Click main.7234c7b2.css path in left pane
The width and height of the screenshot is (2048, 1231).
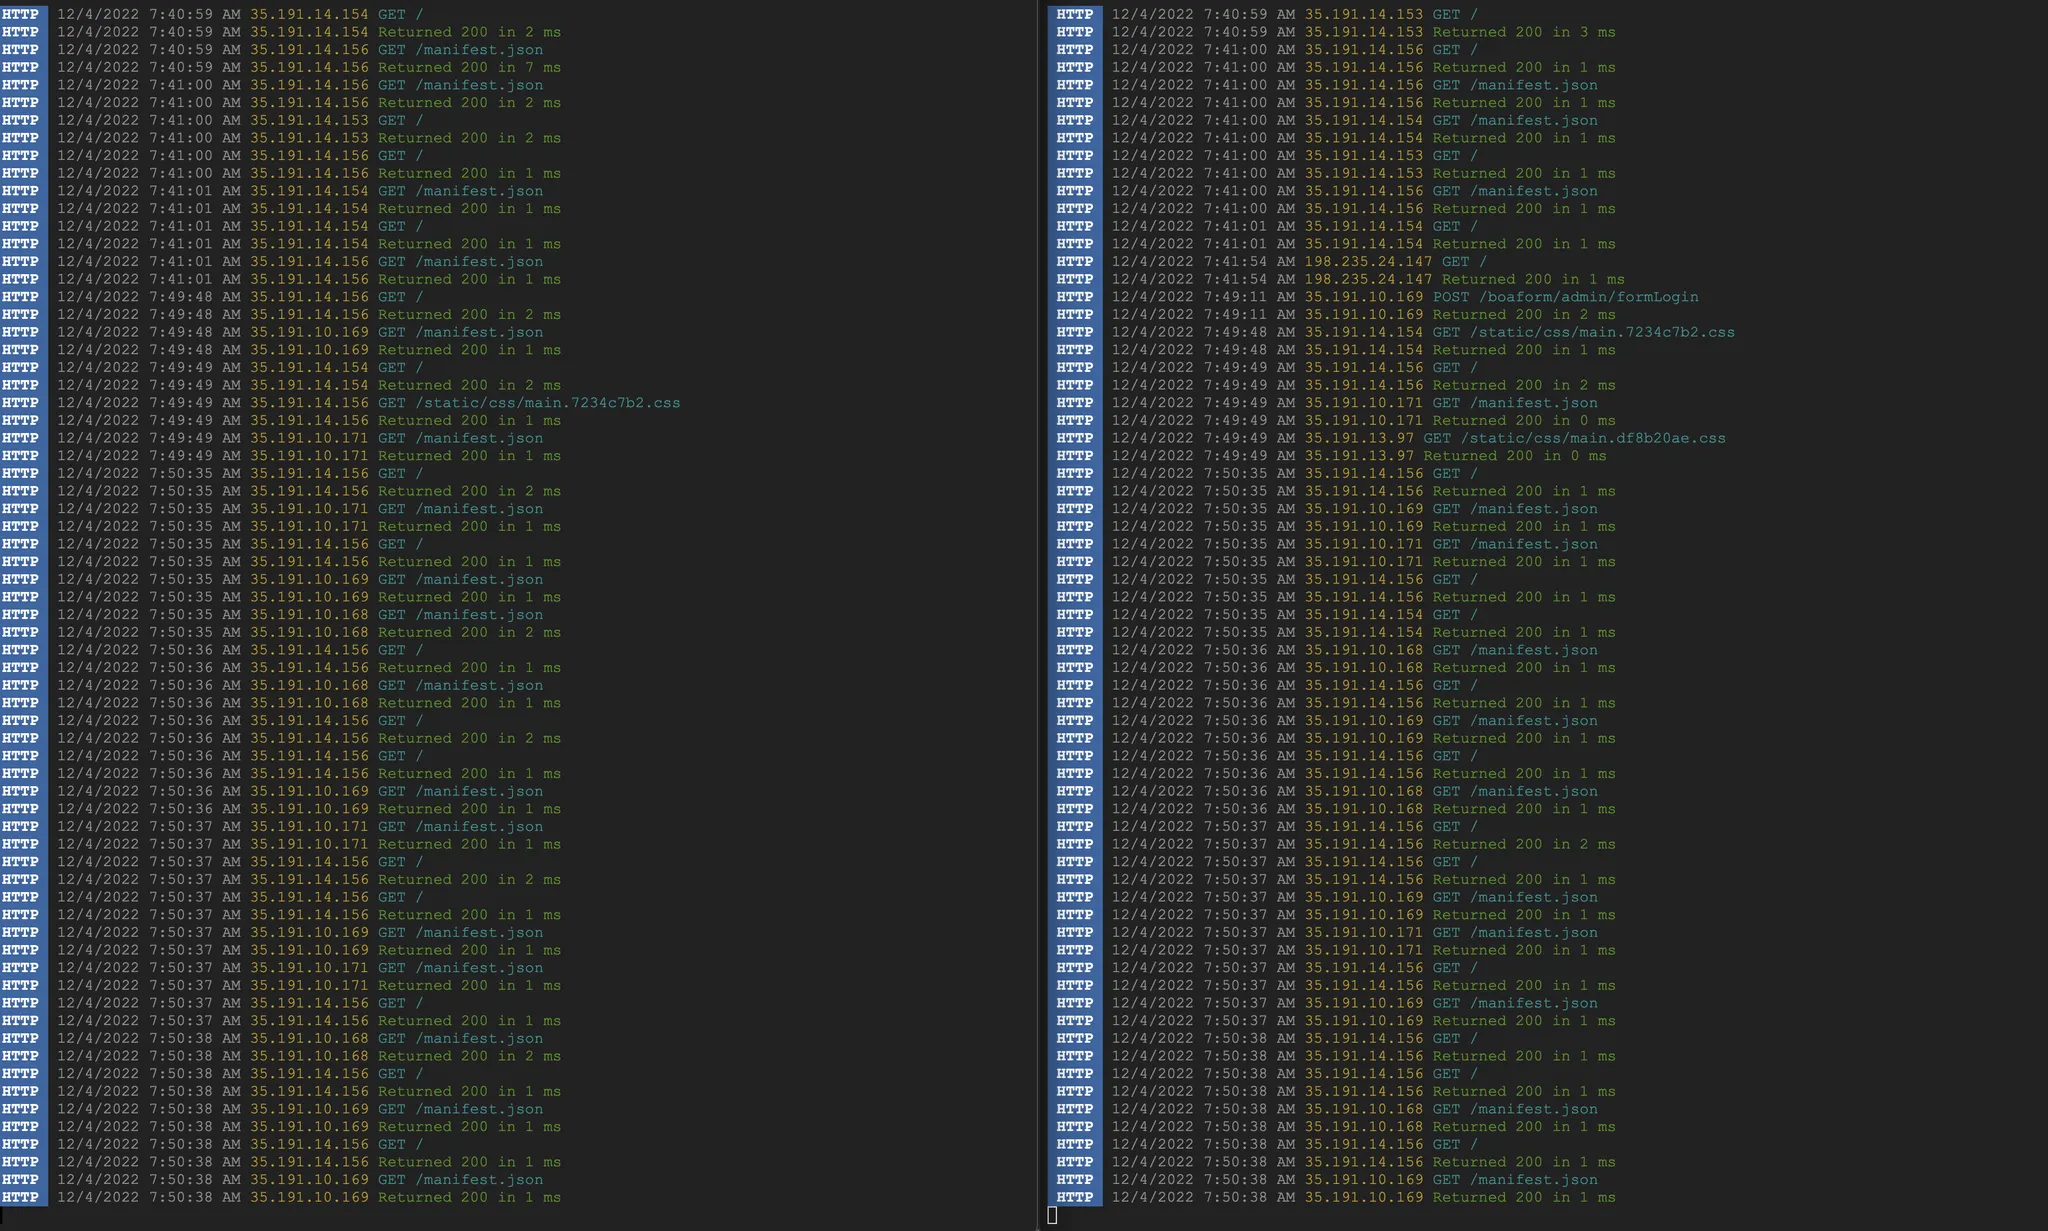pos(547,403)
